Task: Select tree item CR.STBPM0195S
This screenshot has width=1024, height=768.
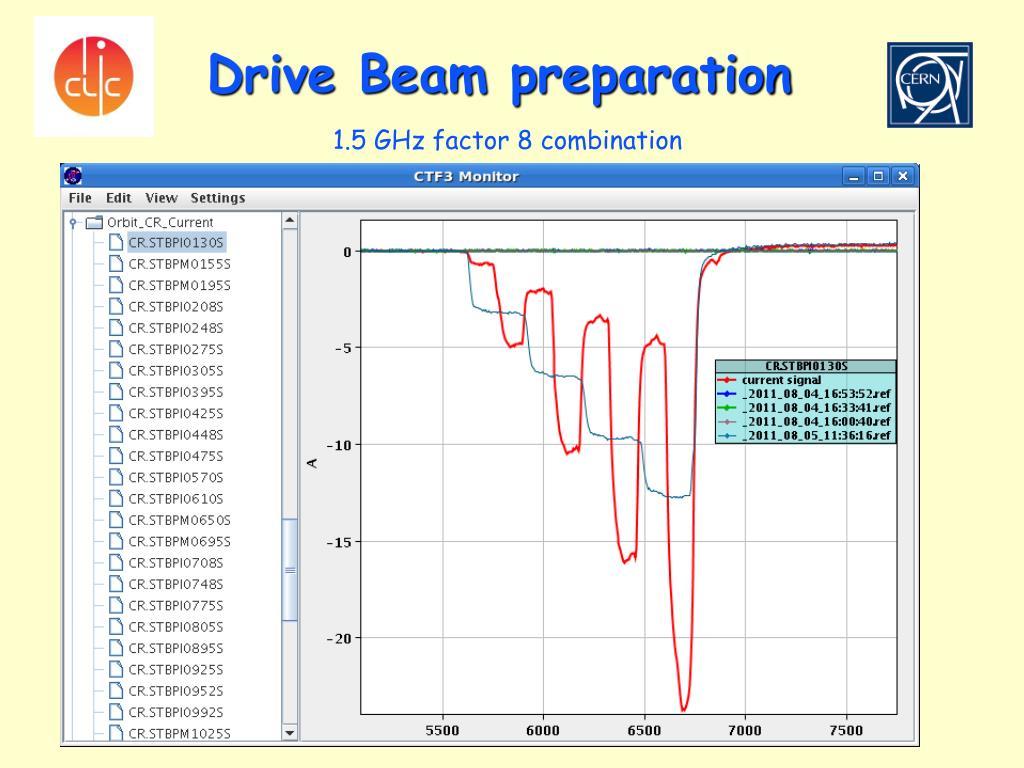Action: pos(179,285)
